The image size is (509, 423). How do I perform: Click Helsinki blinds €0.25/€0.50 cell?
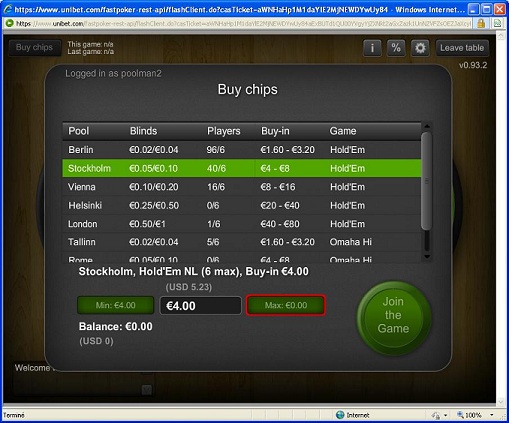154,205
